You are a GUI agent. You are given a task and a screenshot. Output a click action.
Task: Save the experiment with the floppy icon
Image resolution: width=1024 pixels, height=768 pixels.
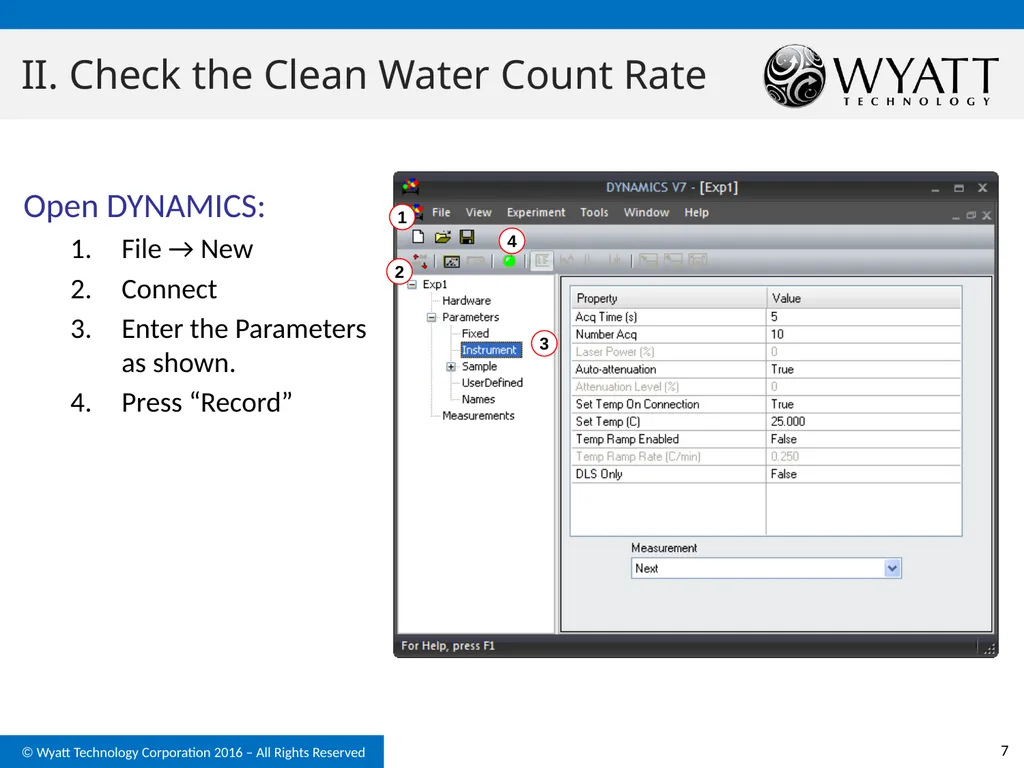(x=467, y=237)
